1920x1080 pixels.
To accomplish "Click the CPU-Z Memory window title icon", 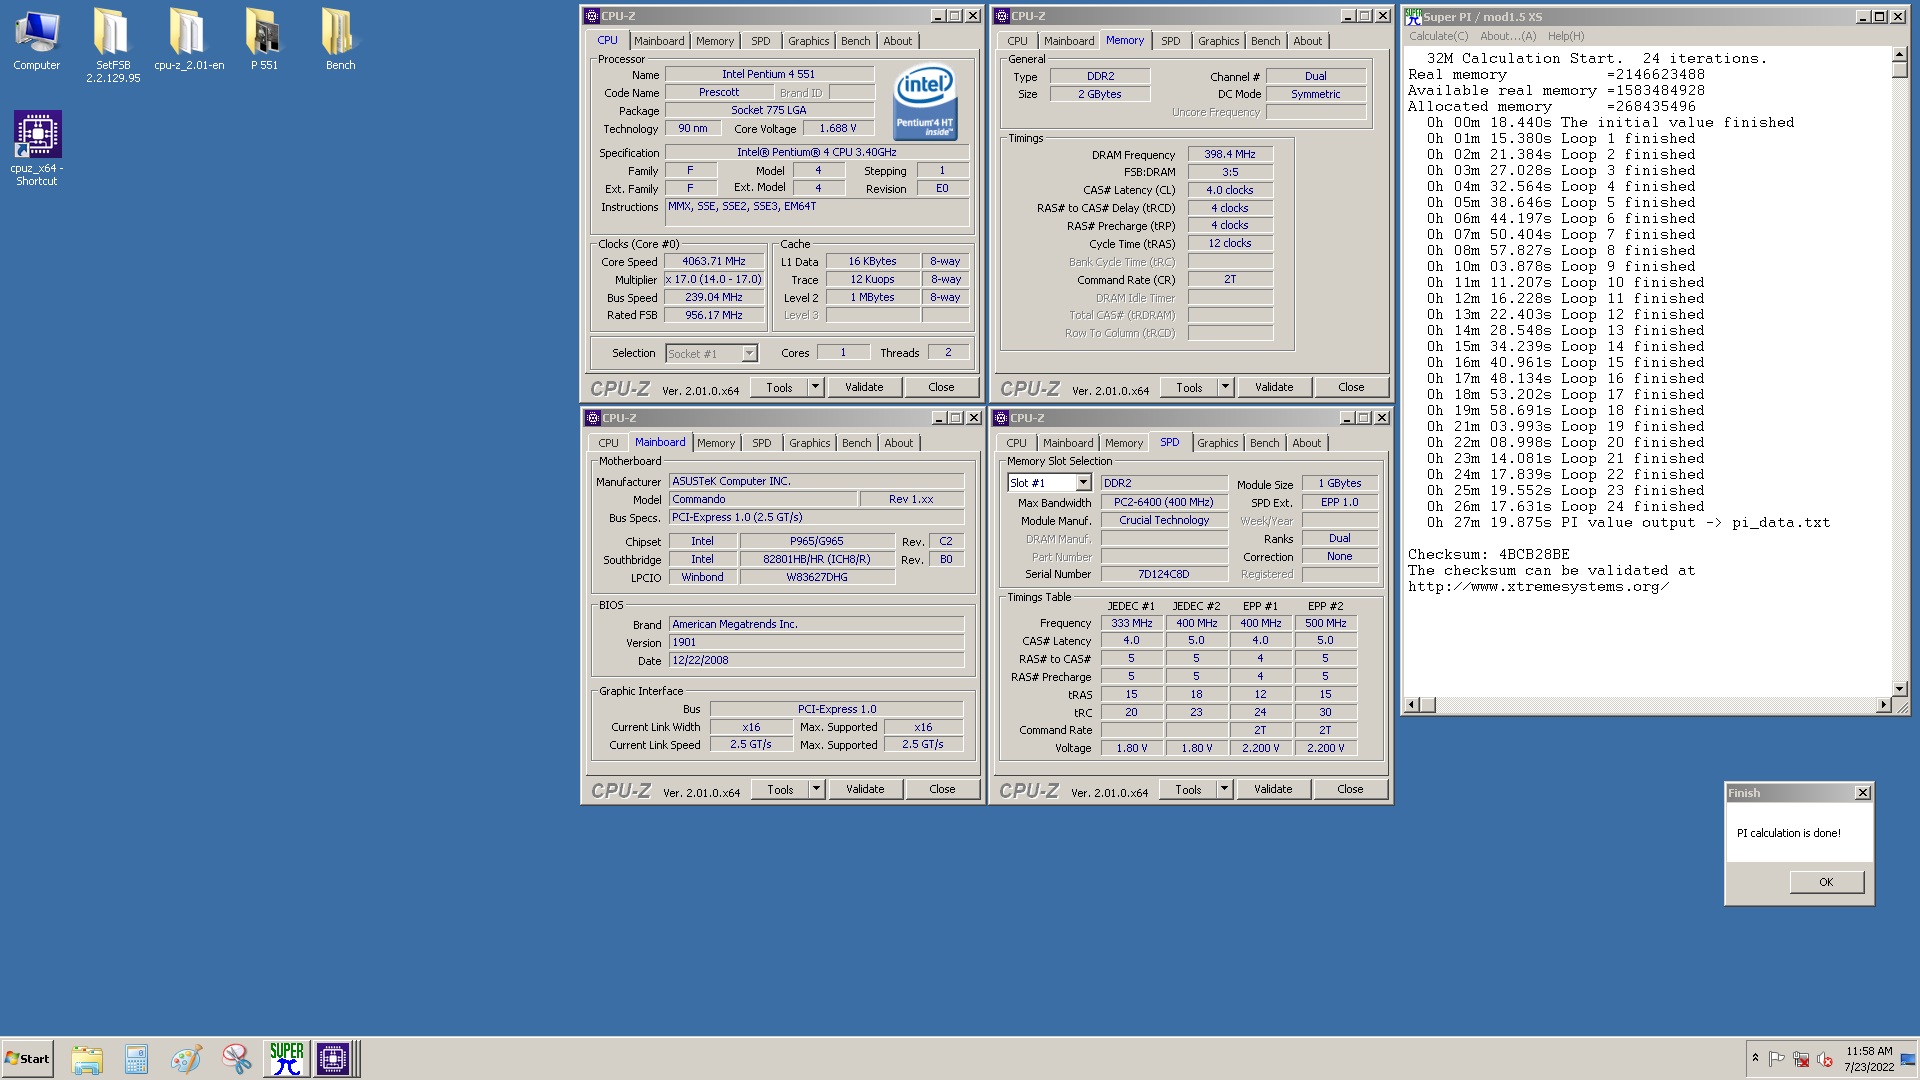I will tap(1002, 16).
